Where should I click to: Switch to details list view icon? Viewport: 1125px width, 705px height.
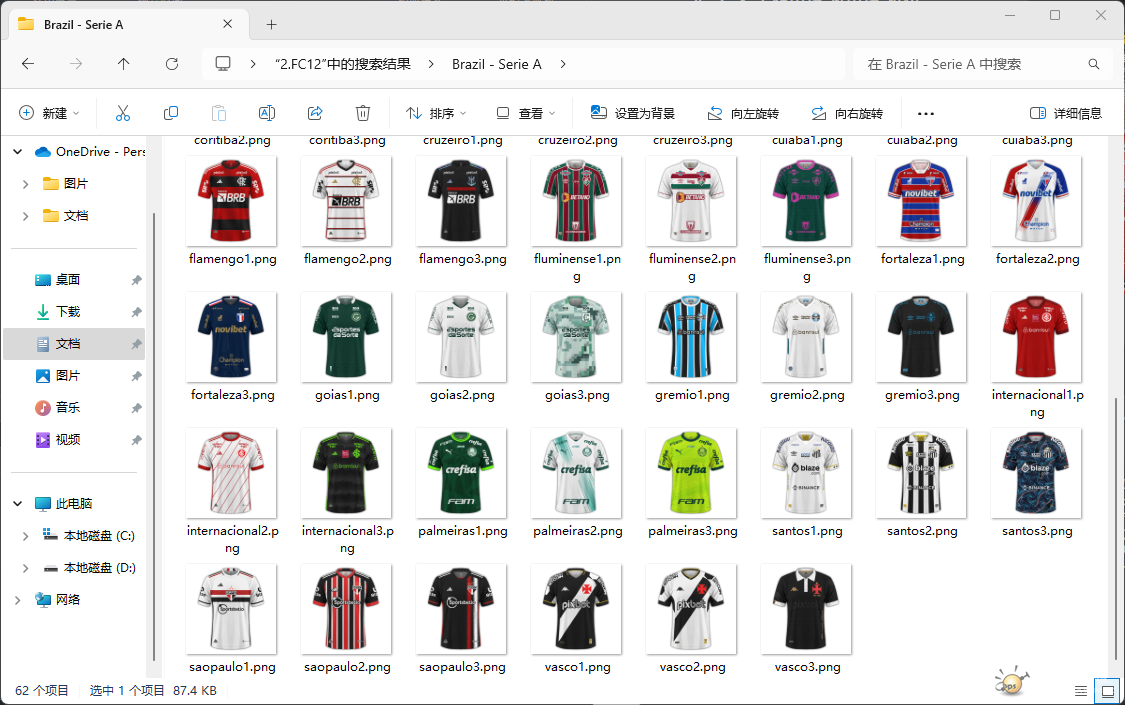1081,691
